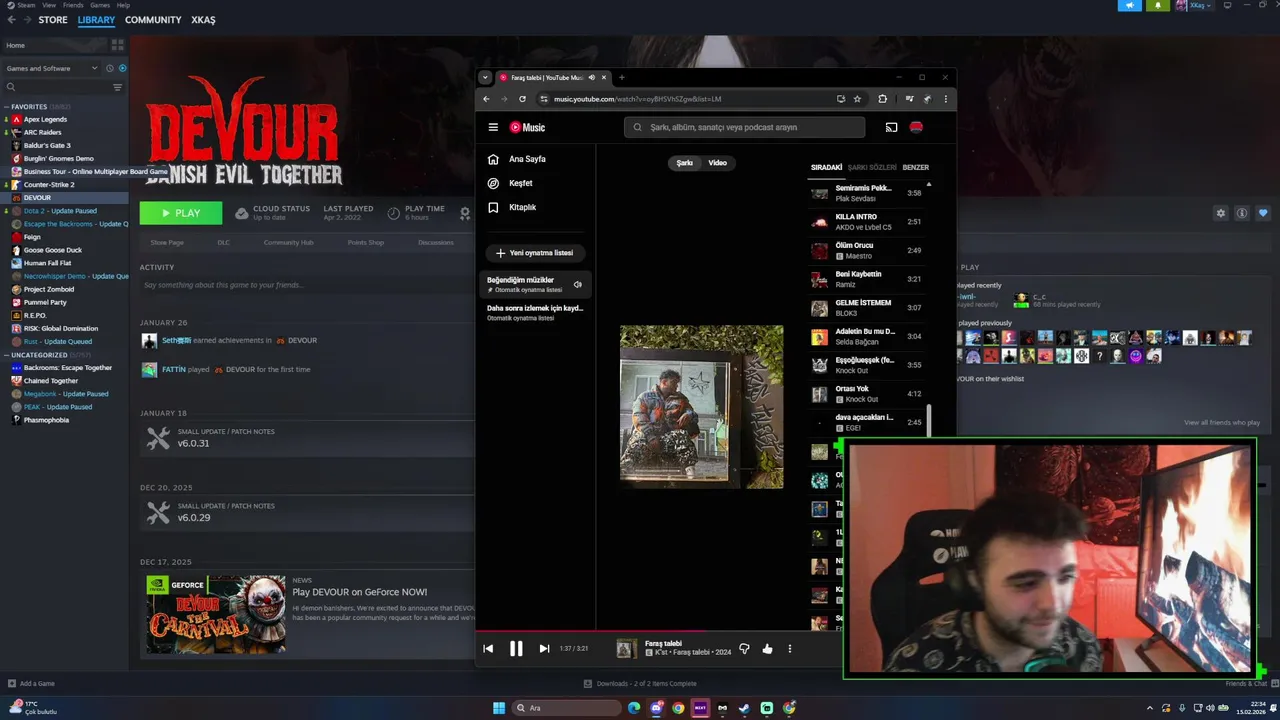Dislike the song Faraş talebi
The image size is (1280, 720).
(x=744, y=649)
